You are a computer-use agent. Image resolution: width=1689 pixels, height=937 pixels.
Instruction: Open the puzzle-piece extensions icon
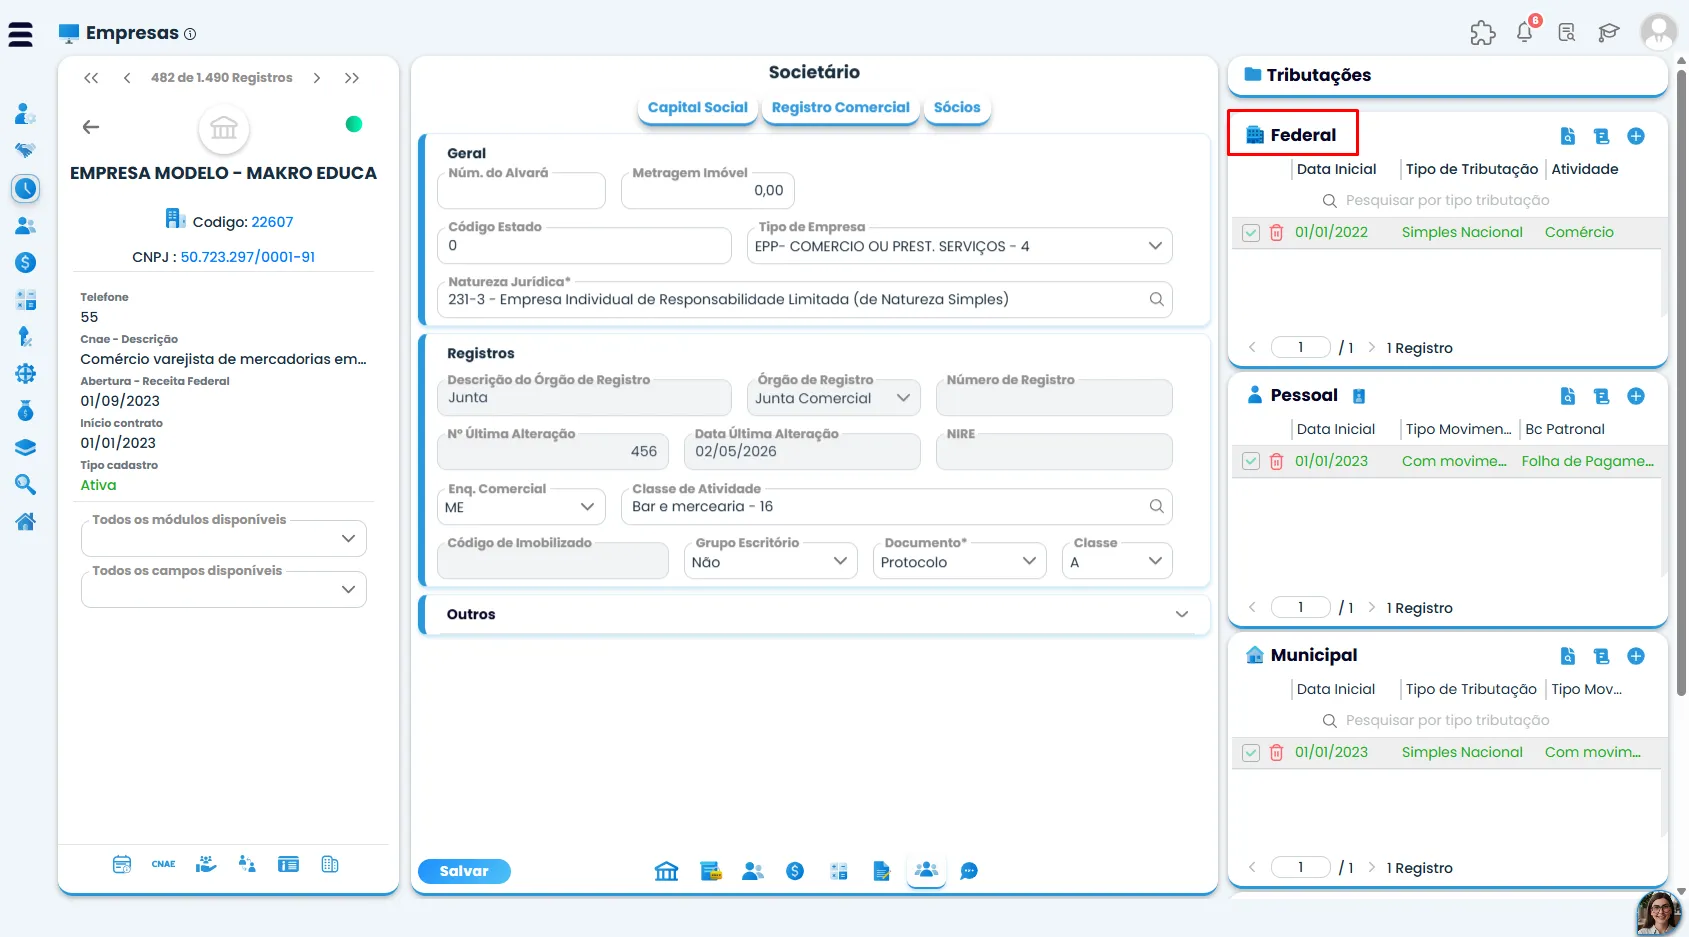[x=1482, y=32]
